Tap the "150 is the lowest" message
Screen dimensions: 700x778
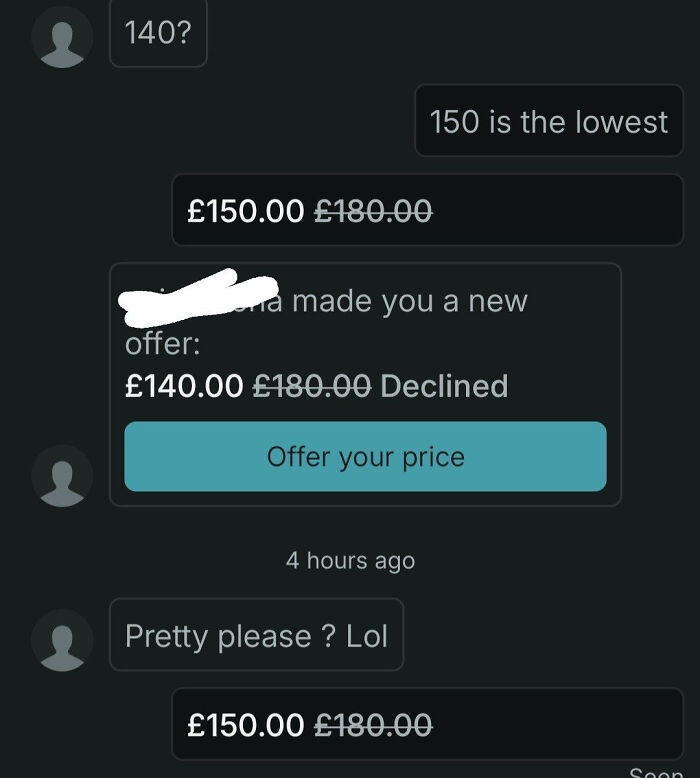[548, 122]
